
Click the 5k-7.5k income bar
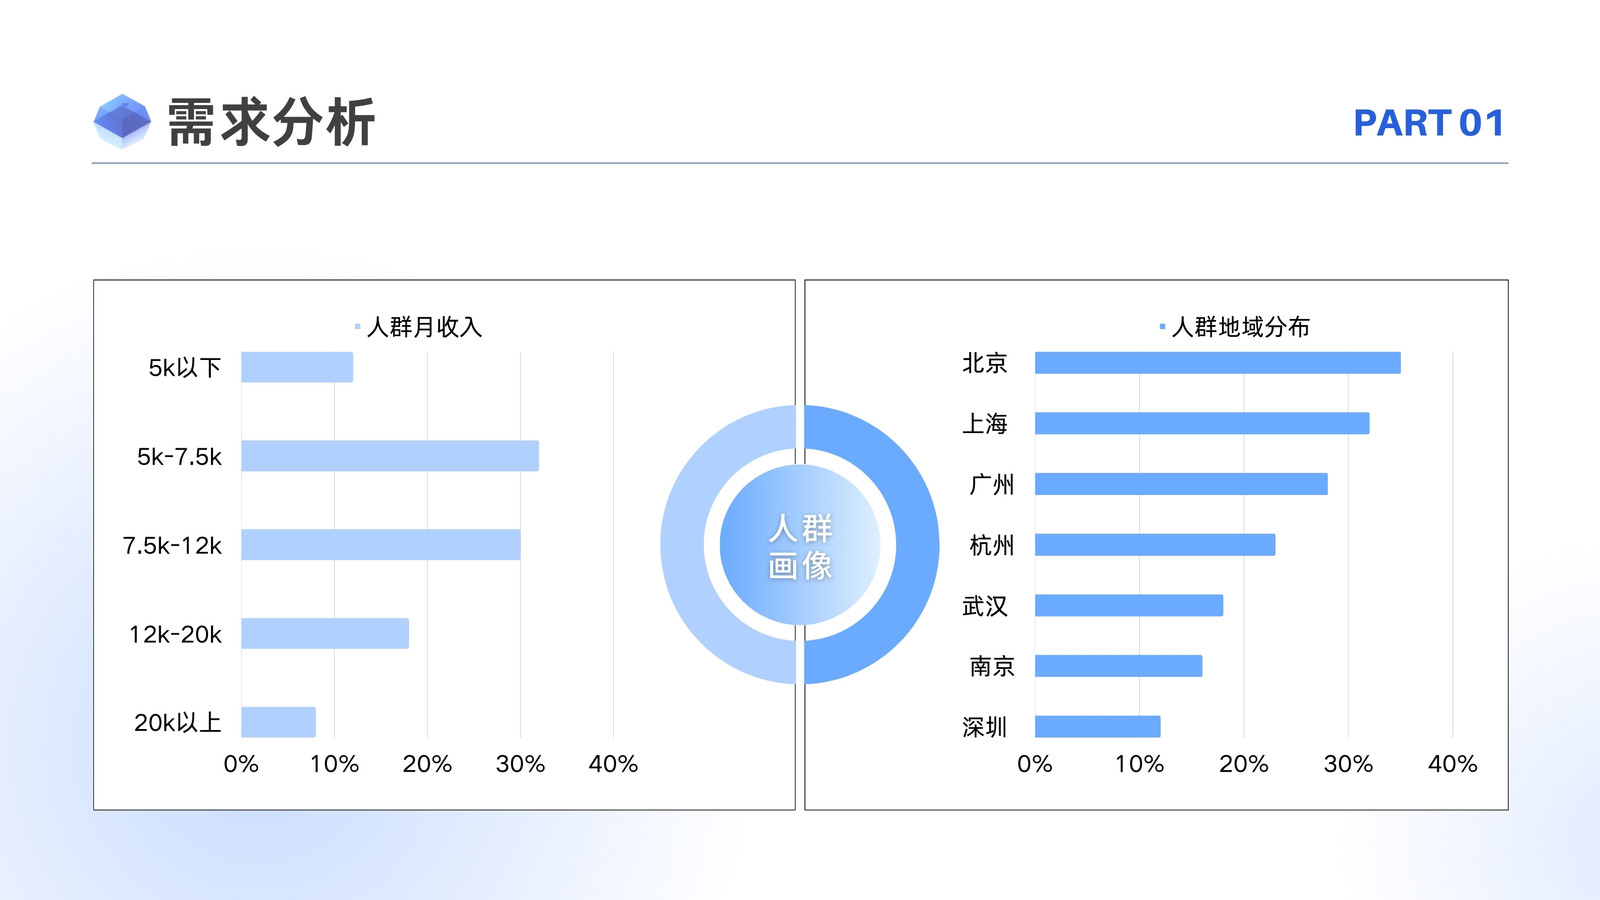click(390, 456)
